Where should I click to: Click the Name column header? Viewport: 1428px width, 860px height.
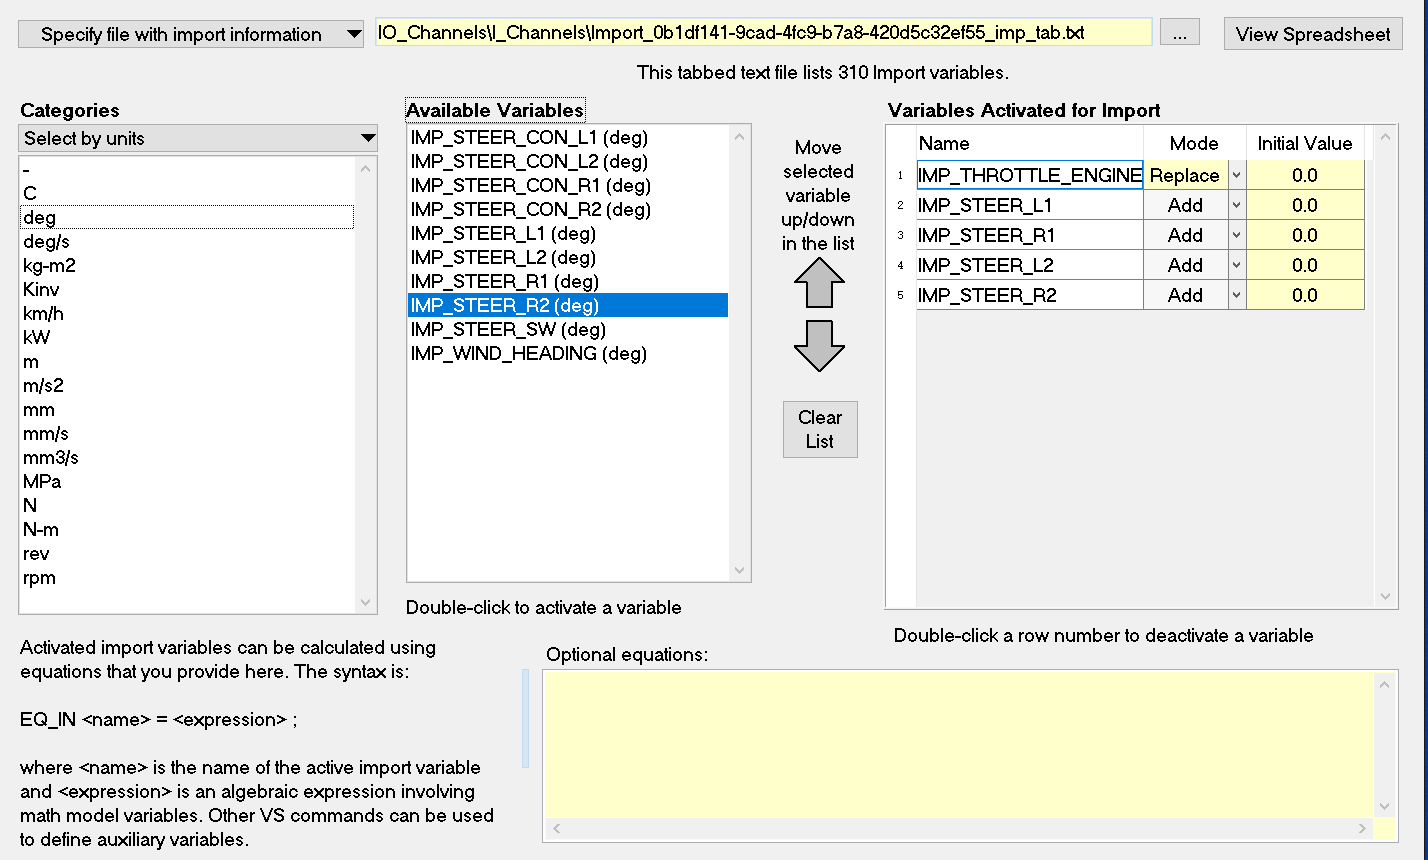(x=1030, y=143)
